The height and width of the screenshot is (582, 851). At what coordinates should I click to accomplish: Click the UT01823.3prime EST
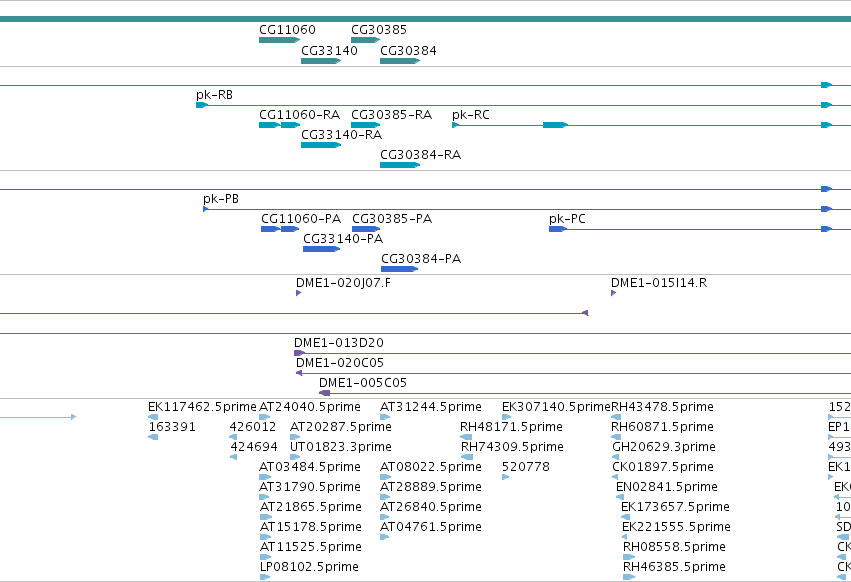click(x=295, y=457)
